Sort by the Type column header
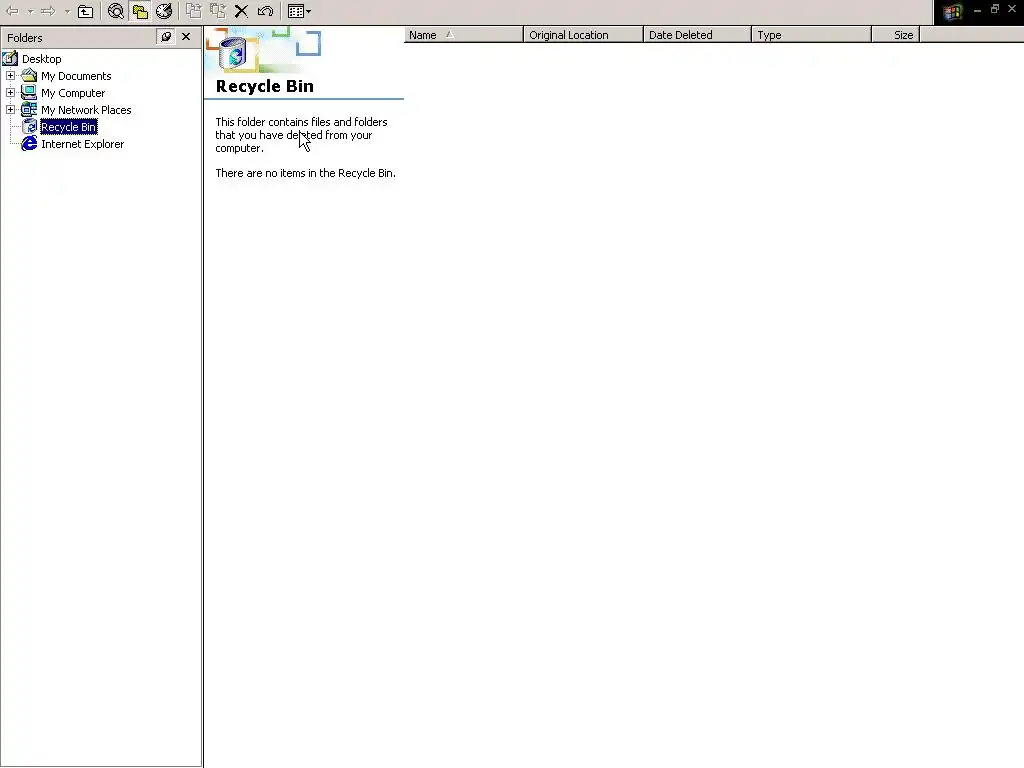Viewport: 1024px width, 768px height. coord(812,35)
